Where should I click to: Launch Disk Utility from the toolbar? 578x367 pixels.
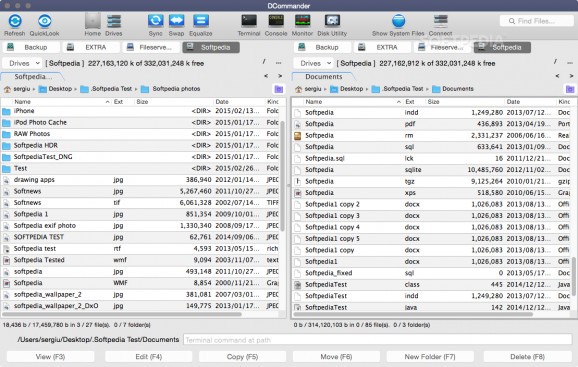(x=332, y=21)
